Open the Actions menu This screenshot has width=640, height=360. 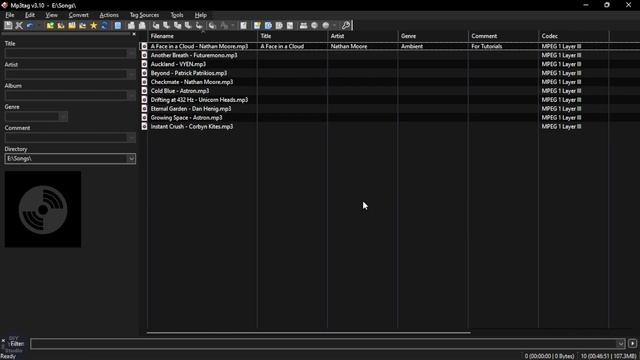pyautogui.click(x=109, y=15)
